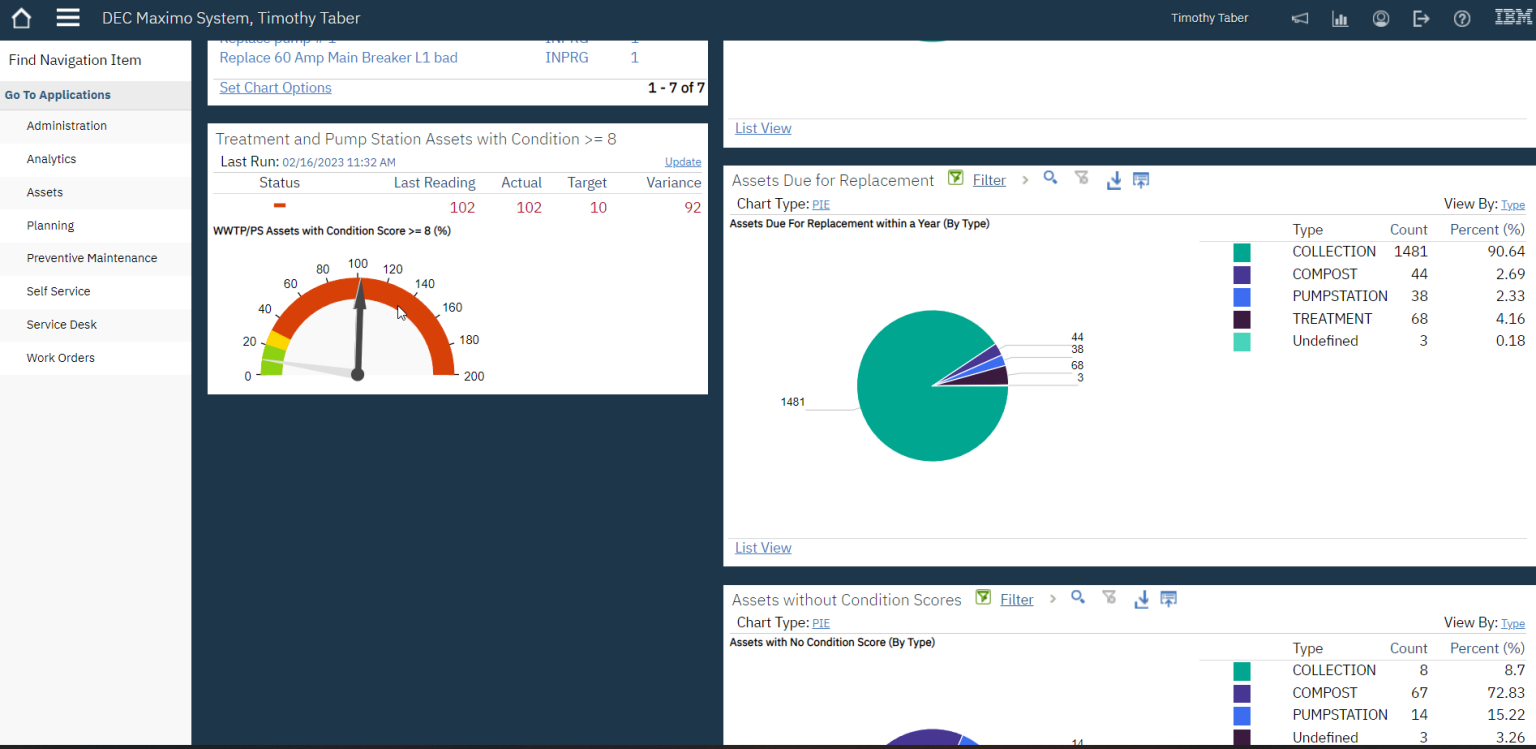Image resolution: width=1536 pixels, height=749 pixels.
Task: Click Undefined light teal swatch in Assets Due for Replacement
Action: [x=1242, y=342]
